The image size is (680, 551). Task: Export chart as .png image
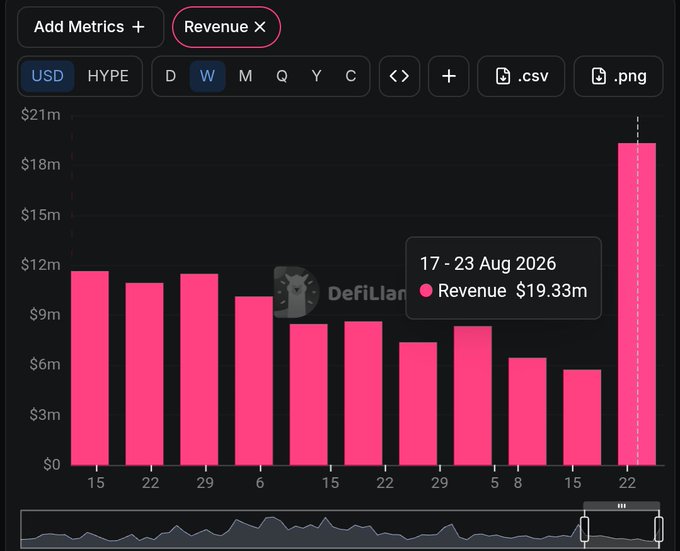(x=618, y=76)
